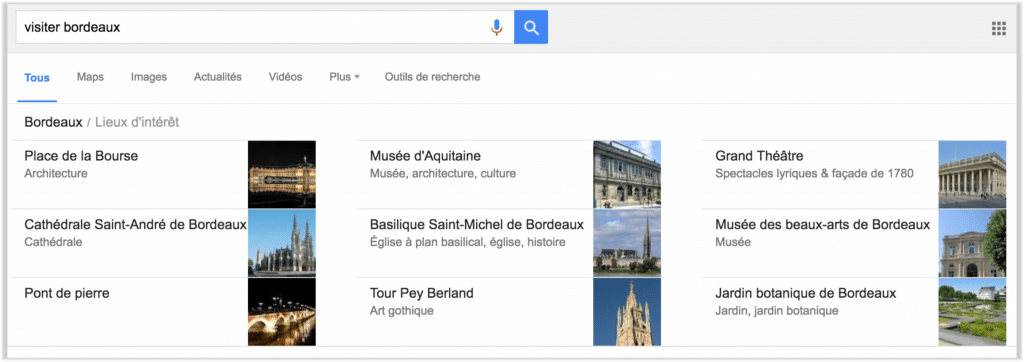Open Musée des beaux-arts de Bordeaux result

[822, 225]
